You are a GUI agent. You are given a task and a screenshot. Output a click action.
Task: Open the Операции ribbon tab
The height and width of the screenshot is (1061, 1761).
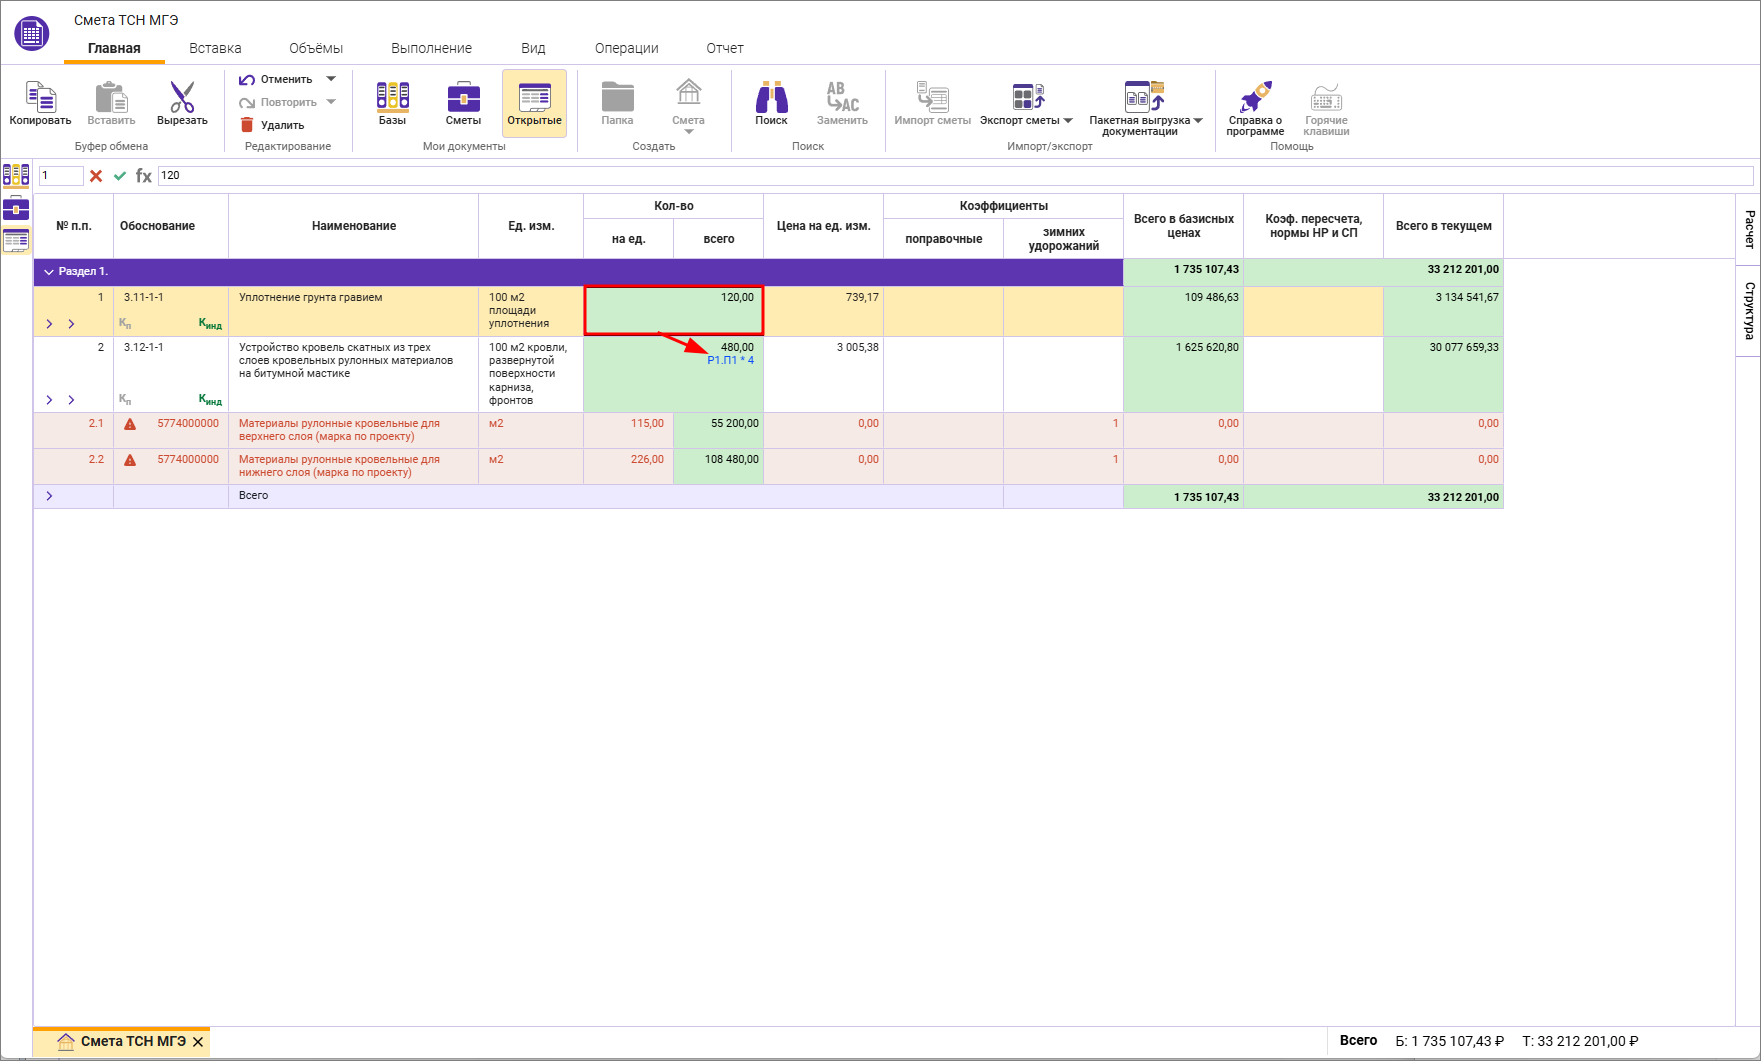pos(626,48)
